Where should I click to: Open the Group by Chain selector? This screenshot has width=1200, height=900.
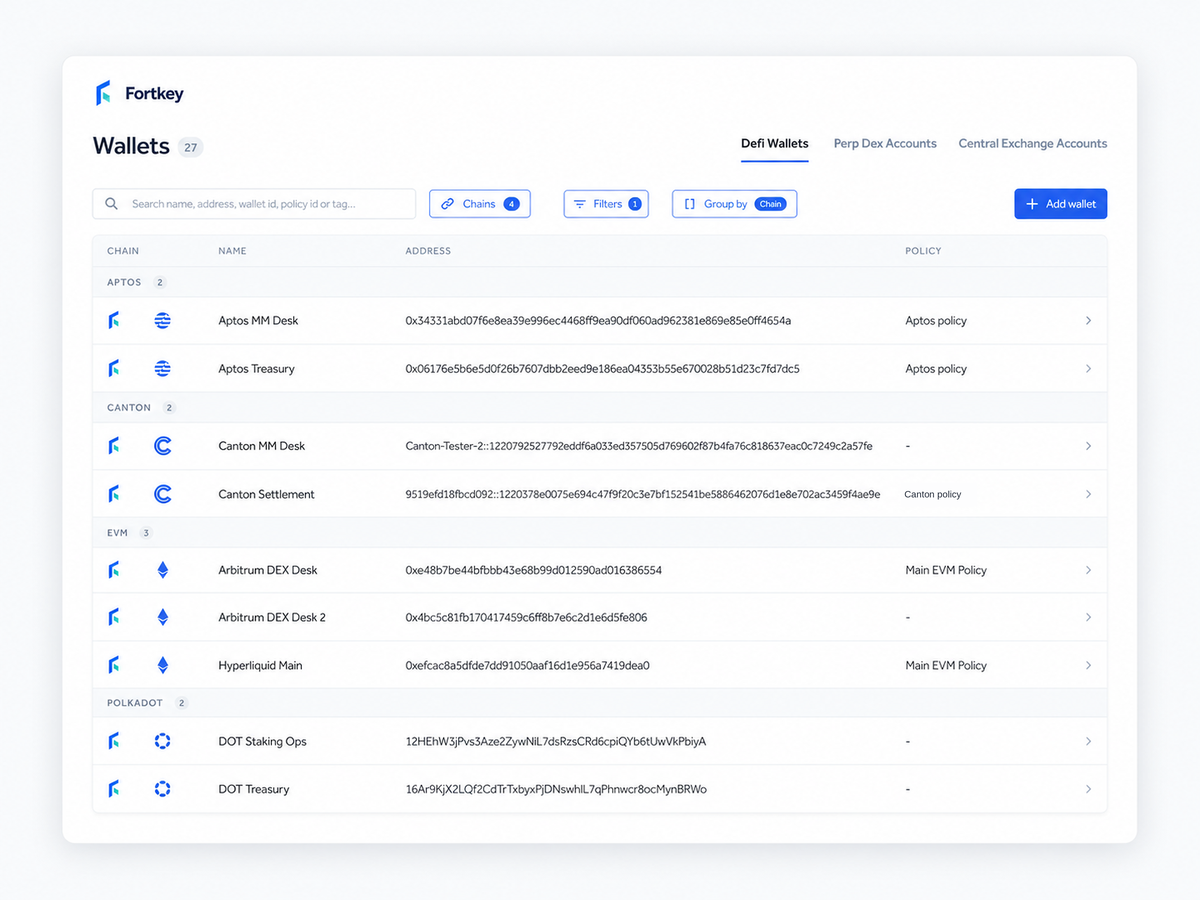click(x=734, y=204)
